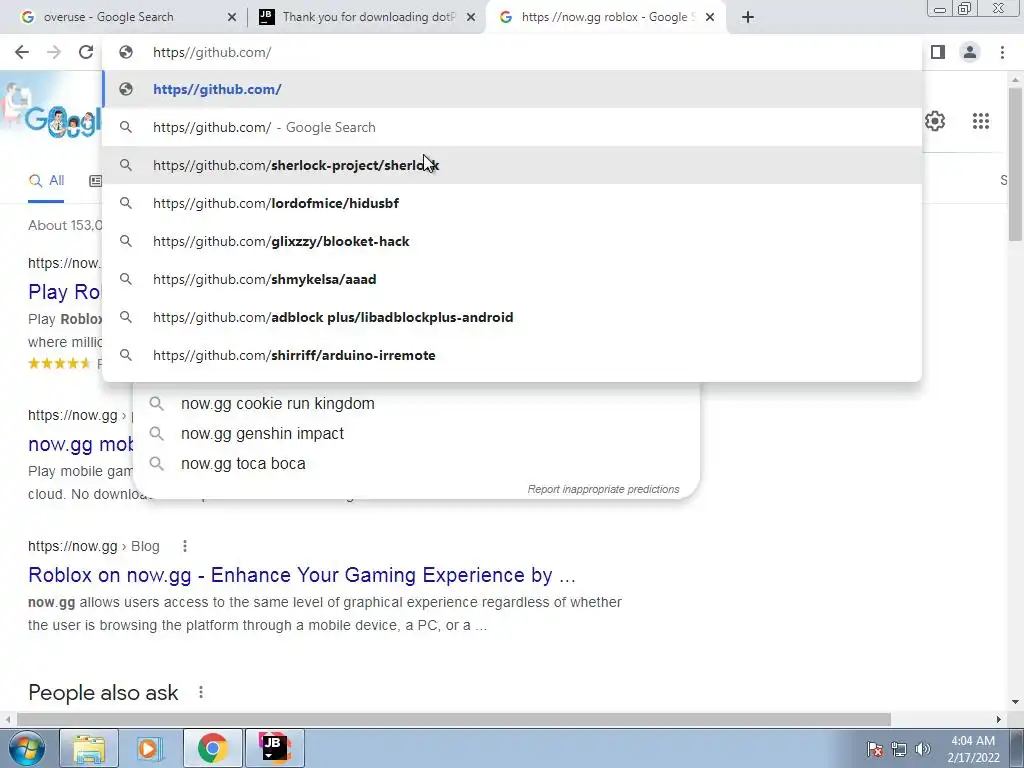Click Report inappropriate predictions link

[603, 489]
